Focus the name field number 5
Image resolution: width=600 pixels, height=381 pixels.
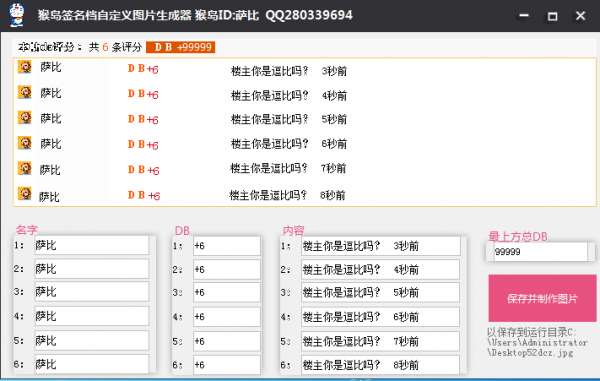(91, 340)
